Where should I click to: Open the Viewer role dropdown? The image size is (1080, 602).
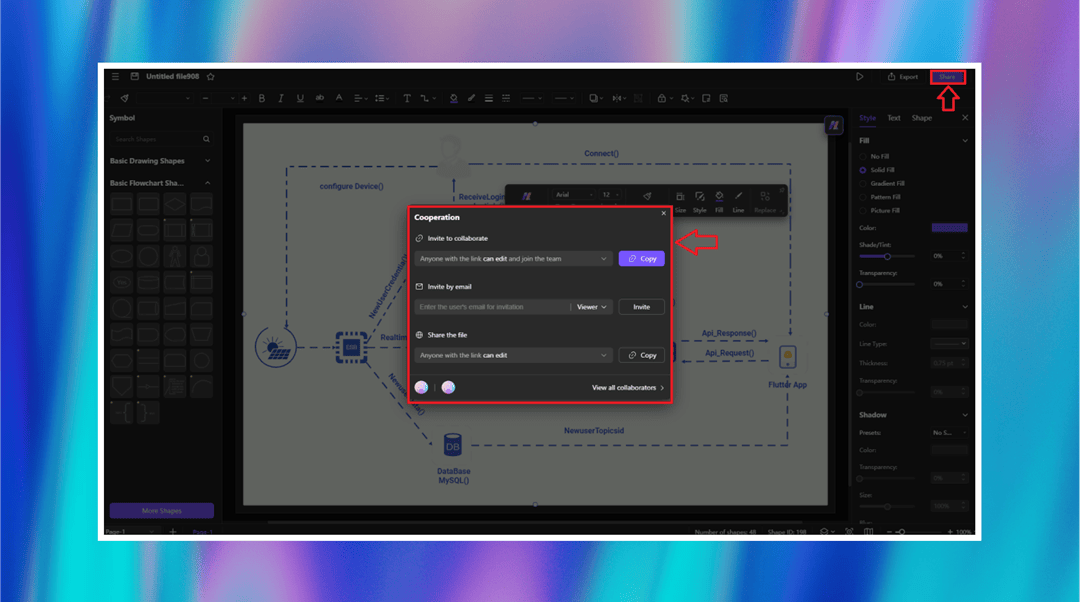point(592,307)
